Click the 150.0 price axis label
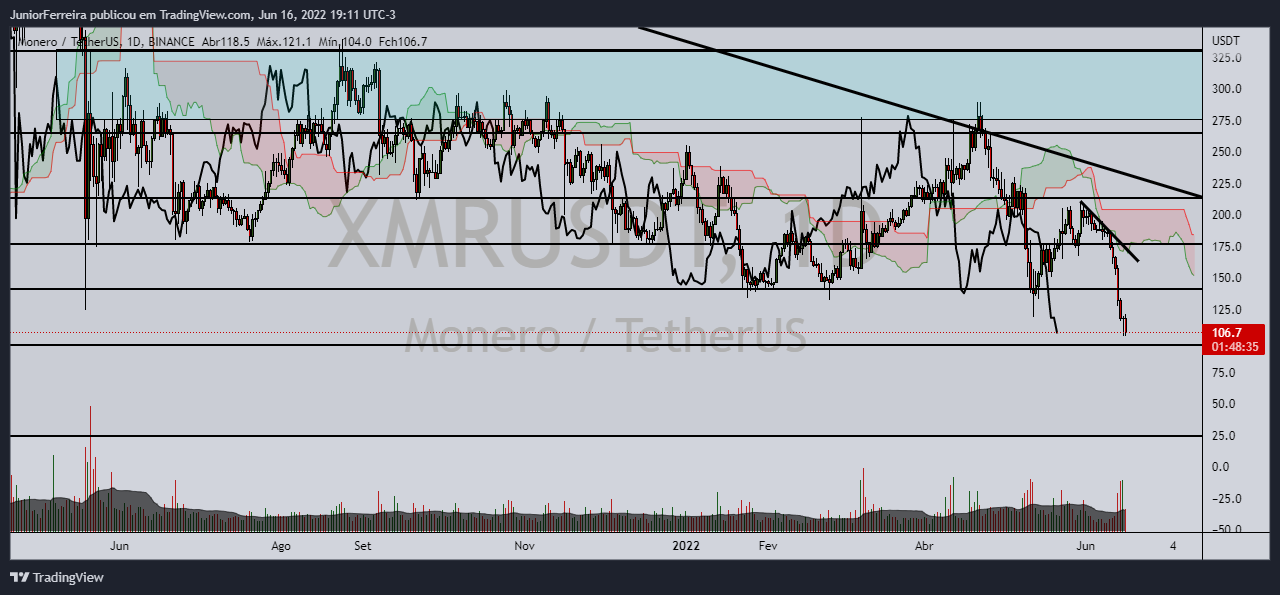Viewport: 1280px width, 595px height. tap(1226, 278)
